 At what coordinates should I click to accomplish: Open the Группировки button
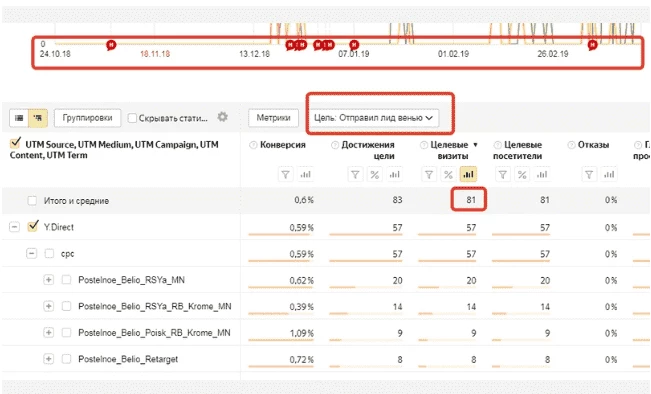88,118
